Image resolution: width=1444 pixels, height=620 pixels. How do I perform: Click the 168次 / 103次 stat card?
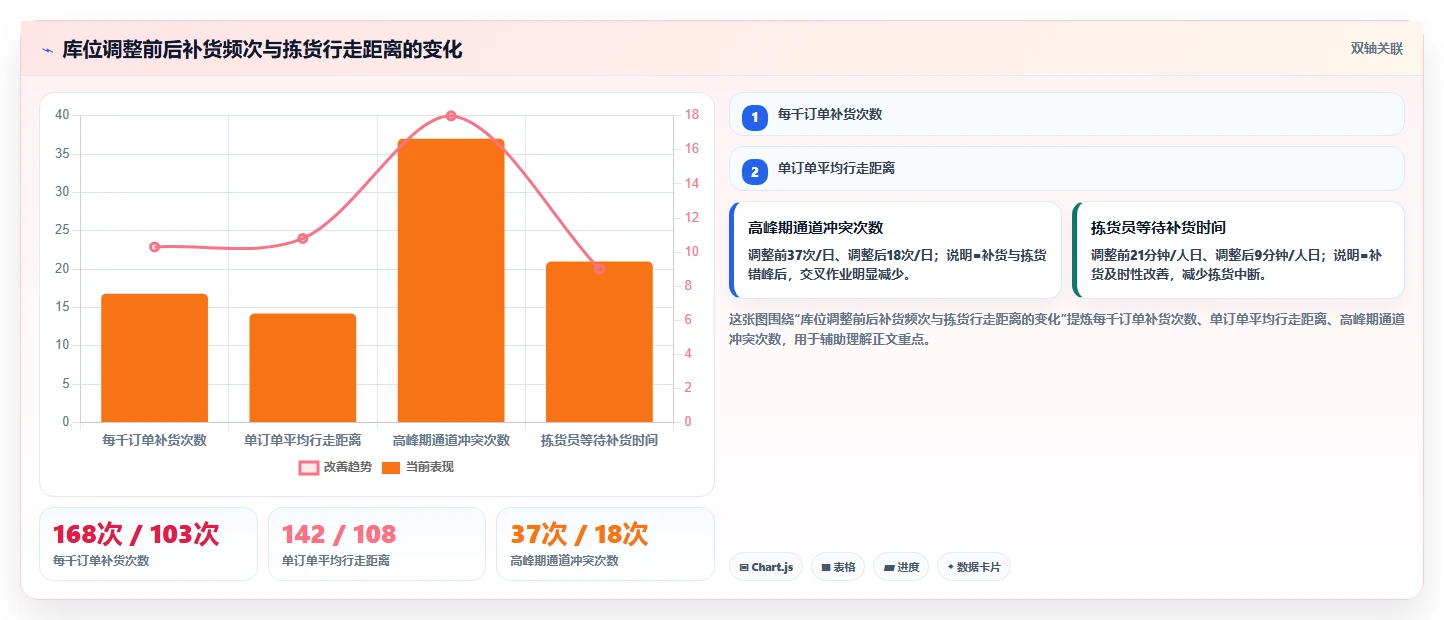click(x=148, y=544)
